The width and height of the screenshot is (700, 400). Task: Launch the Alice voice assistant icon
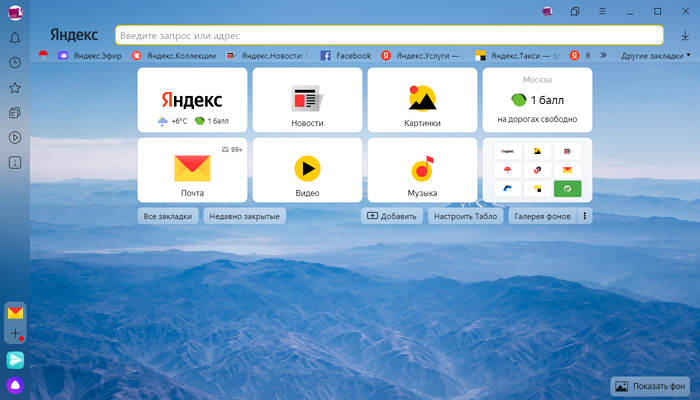pyautogui.click(x=15, y=385)
